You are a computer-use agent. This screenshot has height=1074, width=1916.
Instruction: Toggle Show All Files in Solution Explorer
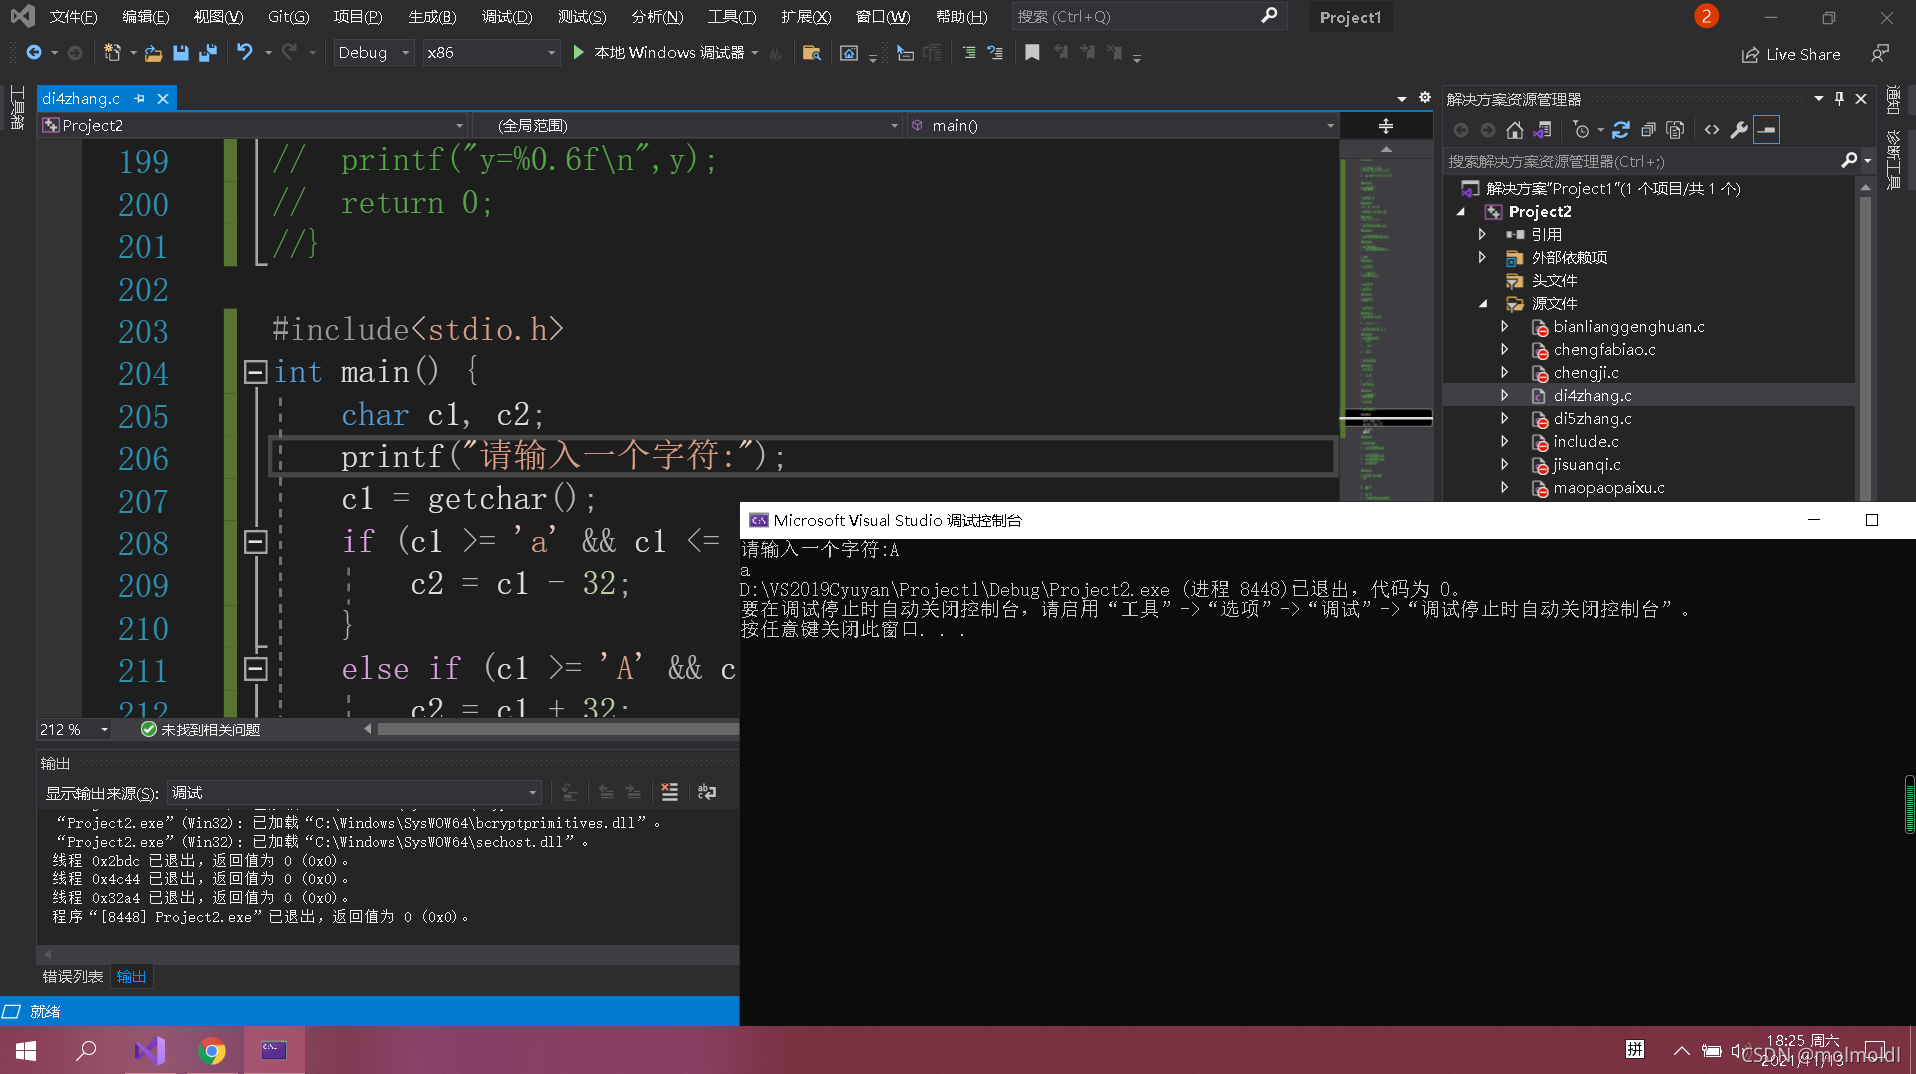[x=1676, y=130]
